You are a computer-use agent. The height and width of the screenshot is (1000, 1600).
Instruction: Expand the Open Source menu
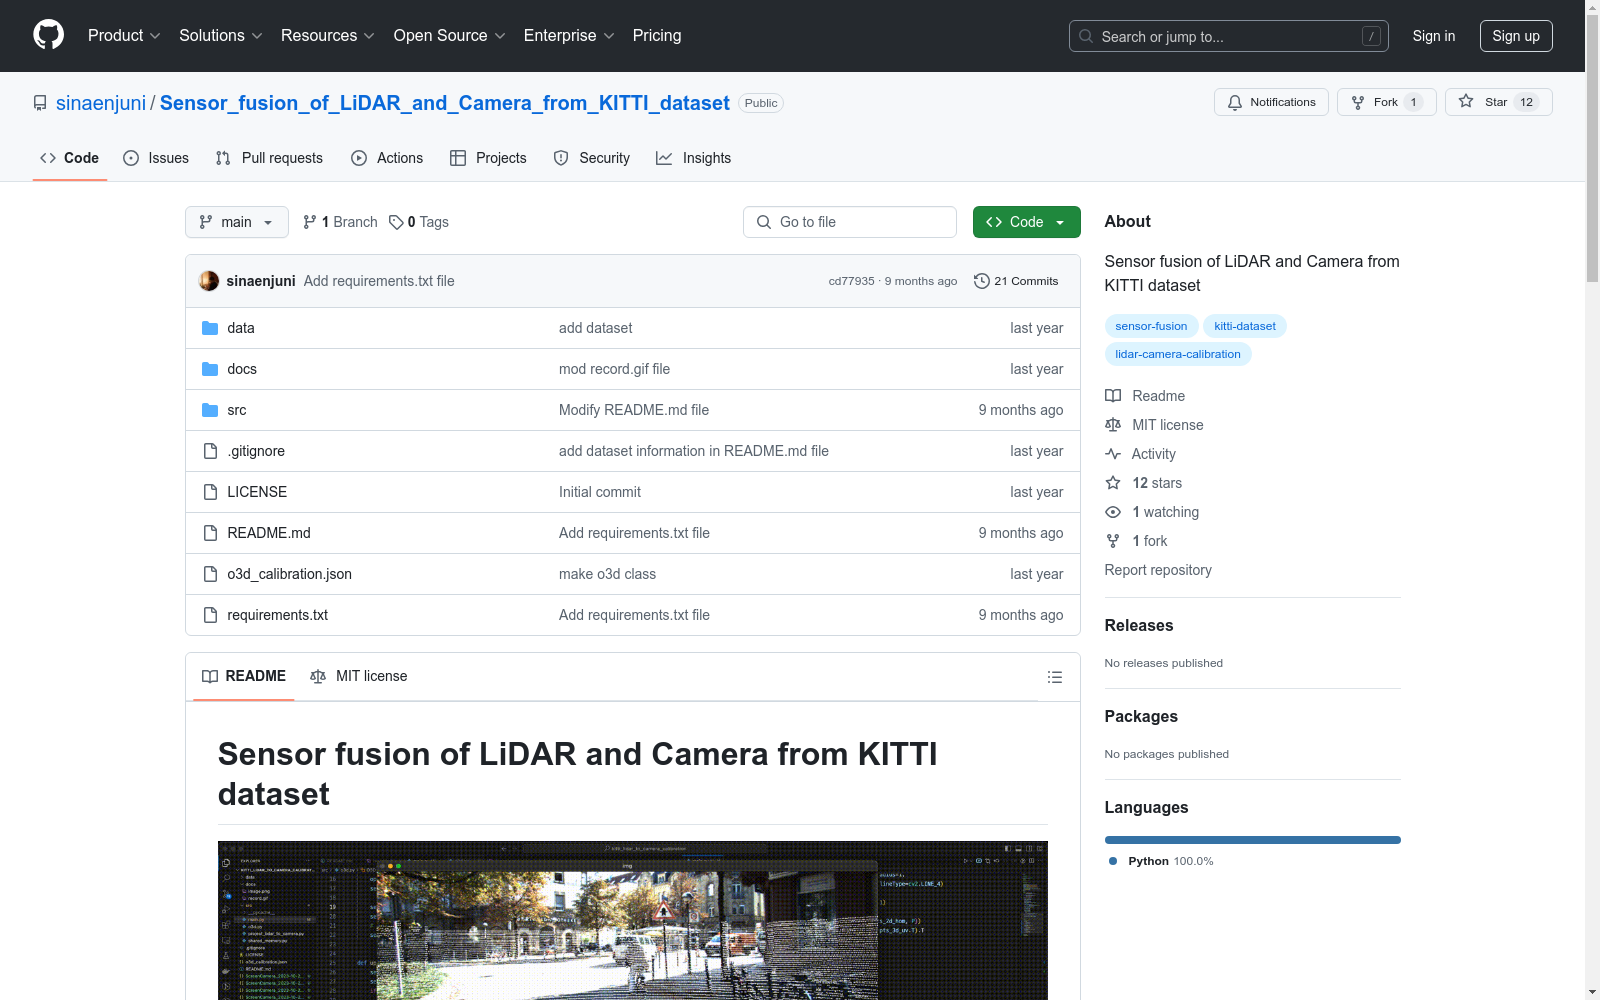click(x=450, y=36)
